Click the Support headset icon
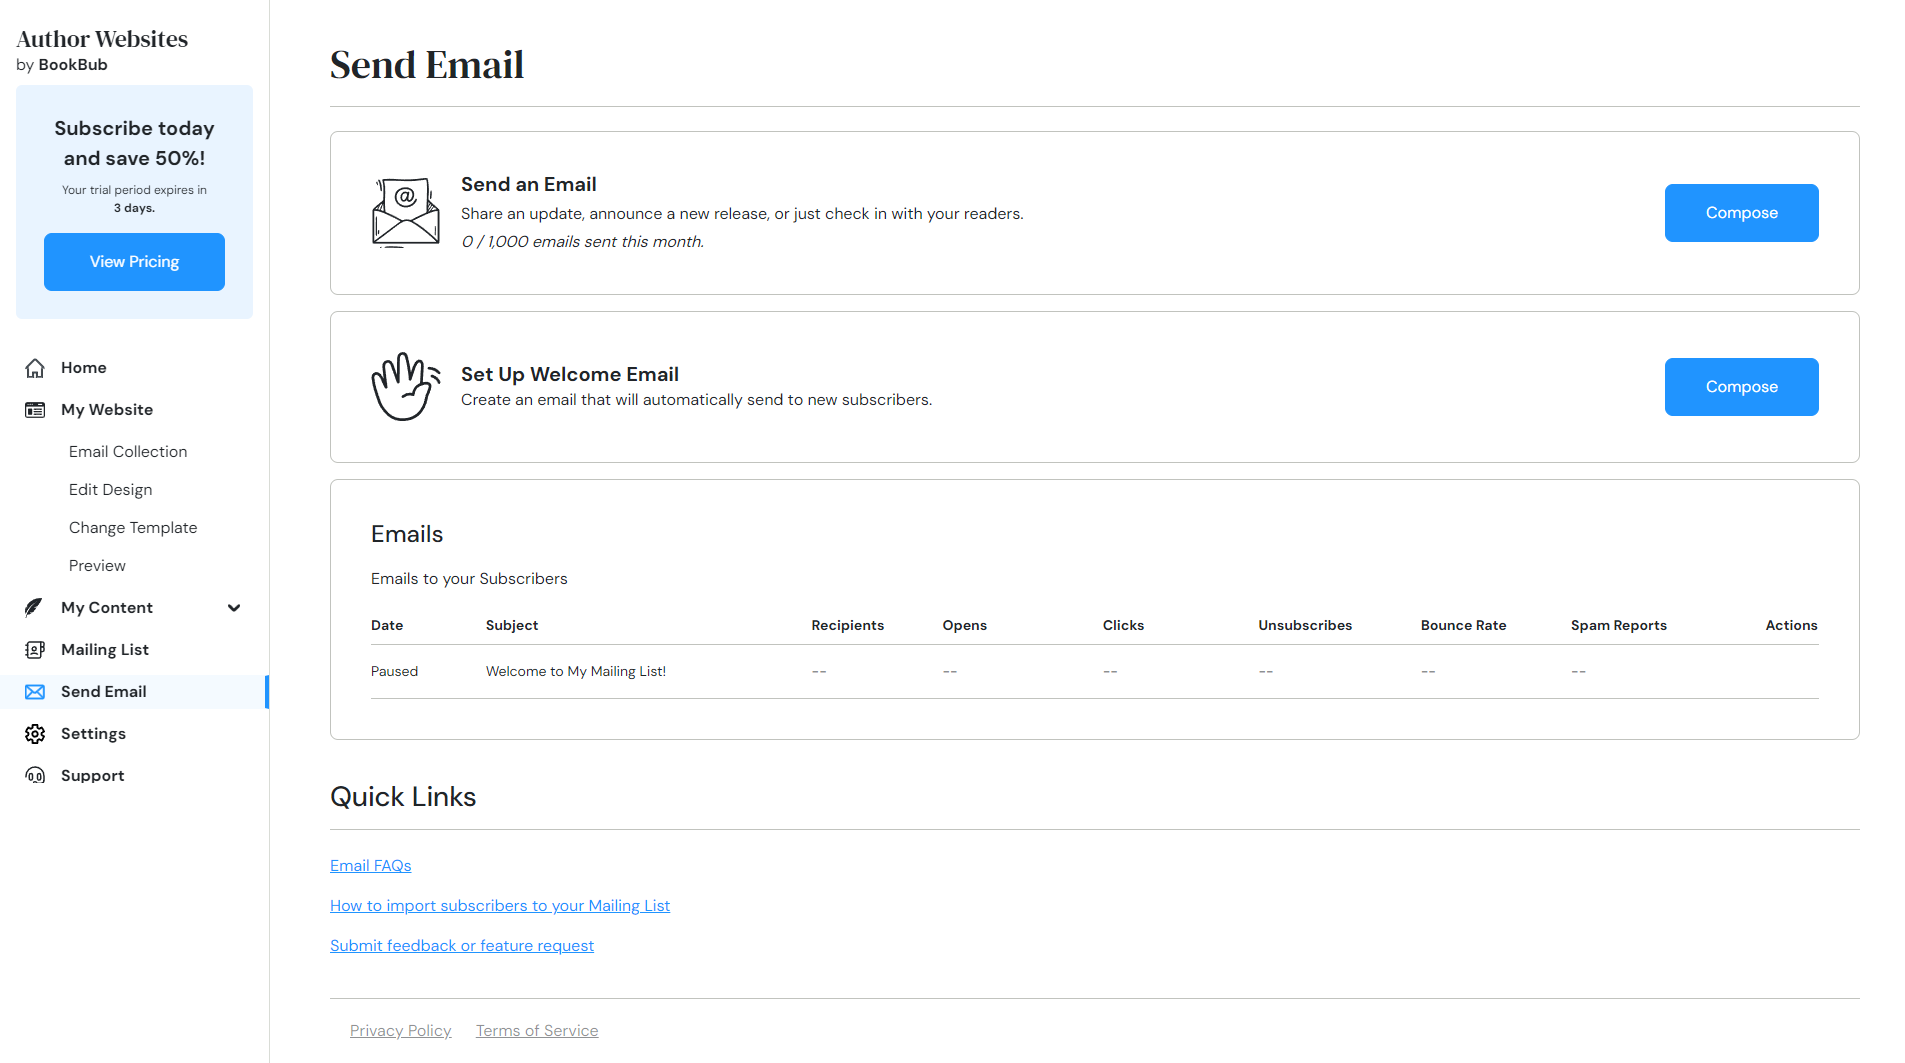 pos(35,776)
